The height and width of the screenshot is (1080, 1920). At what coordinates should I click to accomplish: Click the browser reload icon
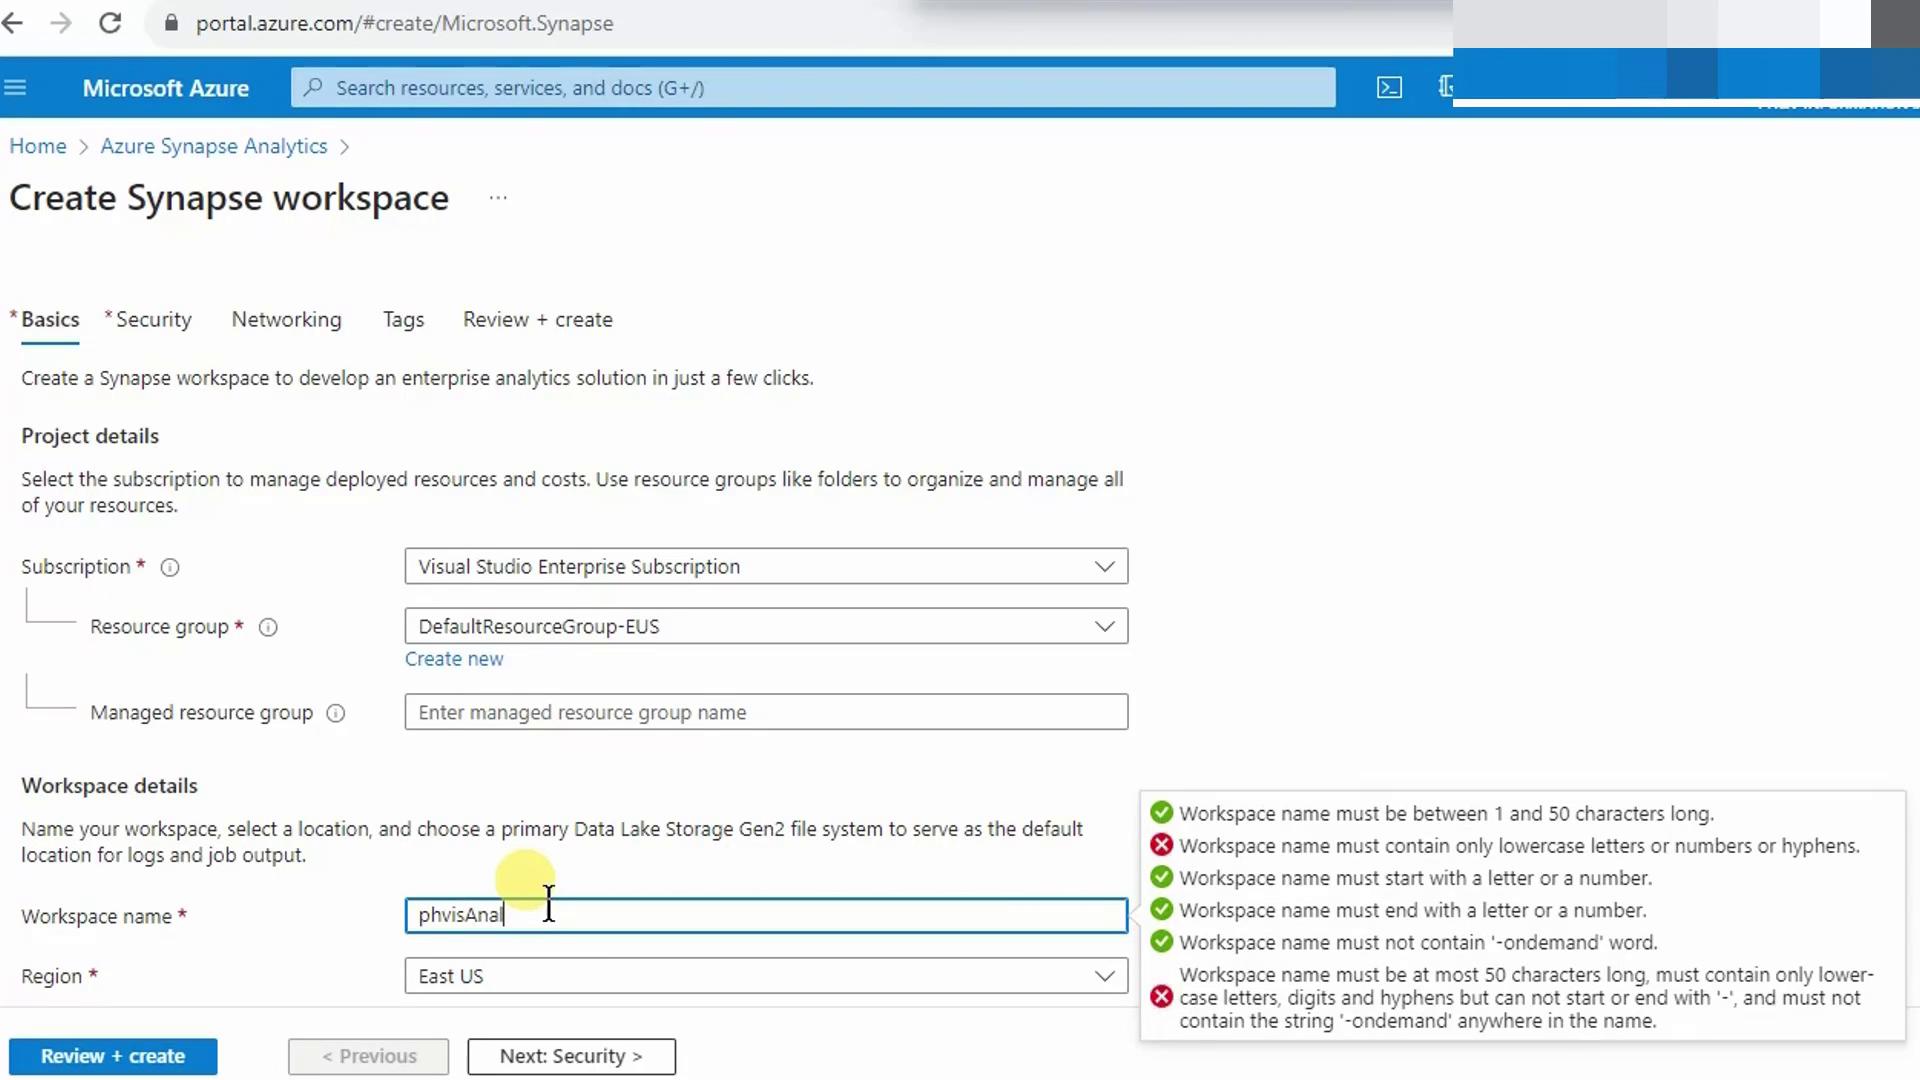[110, 23]
